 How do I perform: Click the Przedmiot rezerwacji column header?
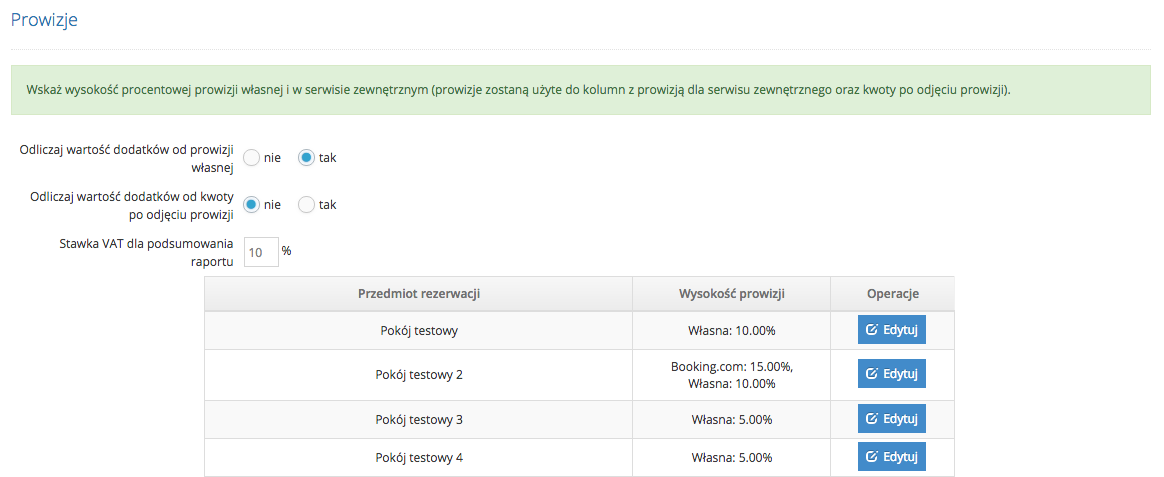[419, 294]
